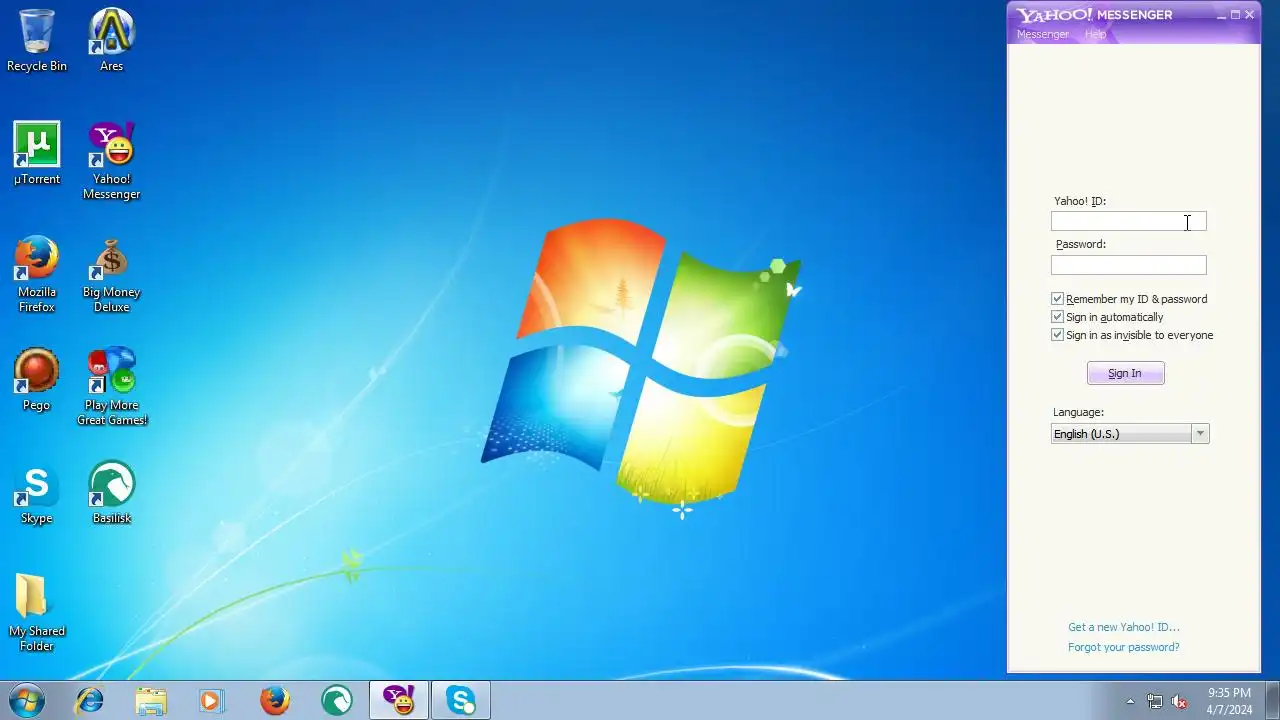This screenshot has width=1280, height=720.
Task: Follow the Get a new Yahoo! ID link
Action: point(1123,627)
